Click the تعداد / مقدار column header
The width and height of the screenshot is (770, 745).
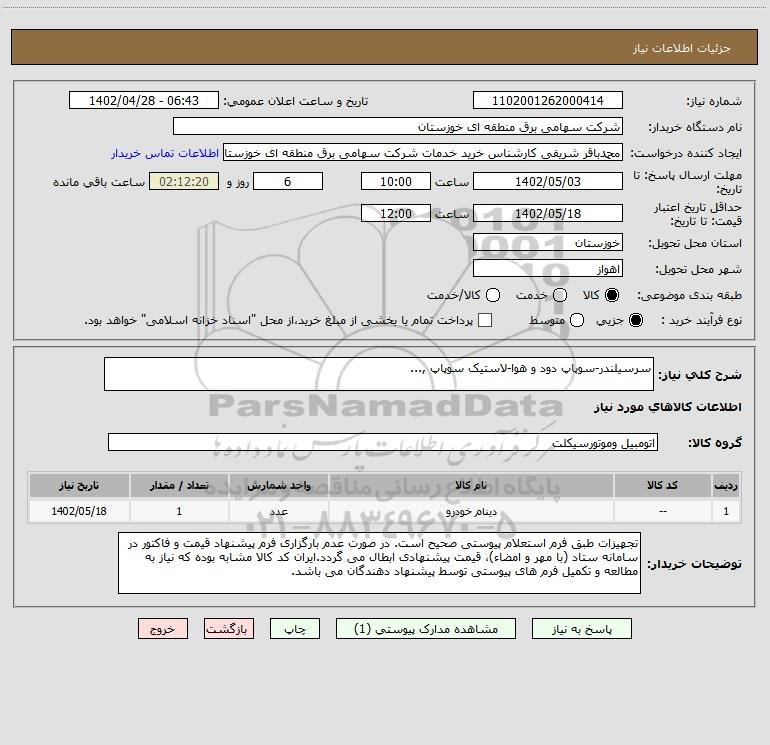coord(179,485)
